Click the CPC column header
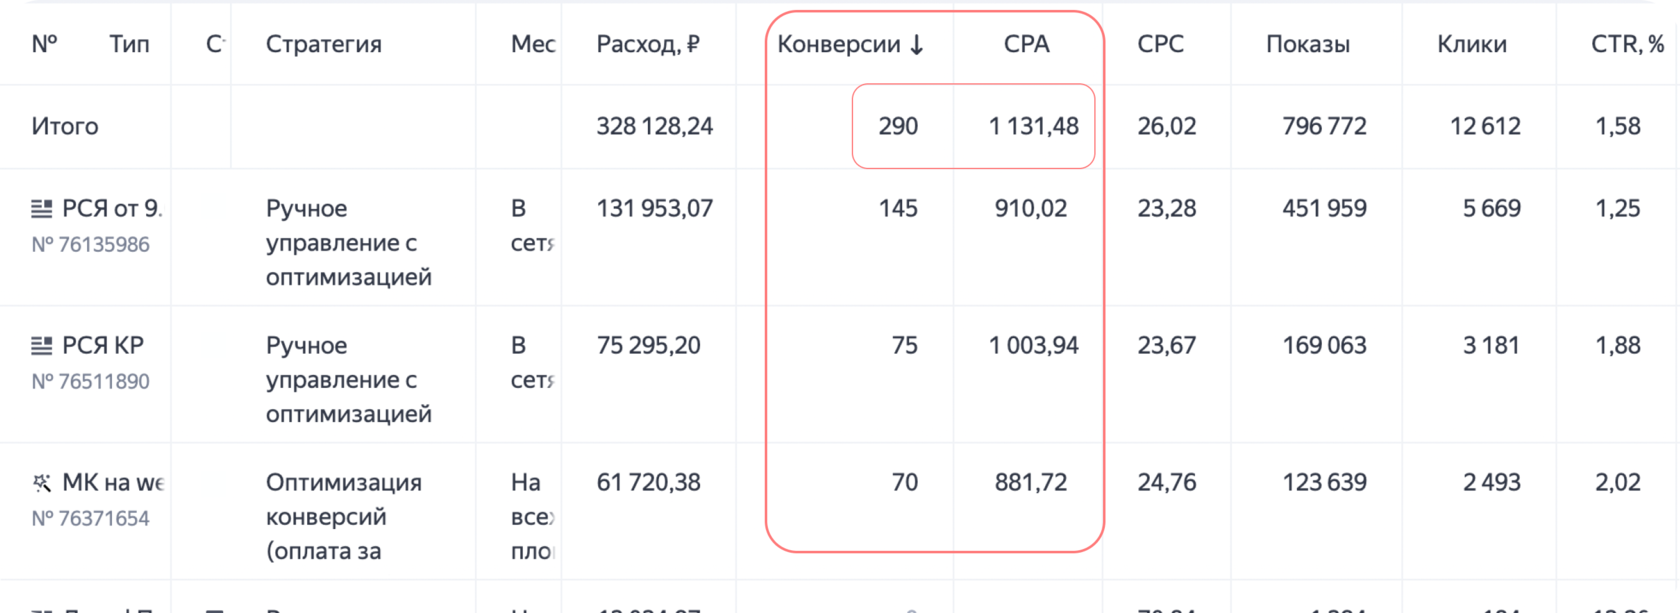 click(1160, 45)
